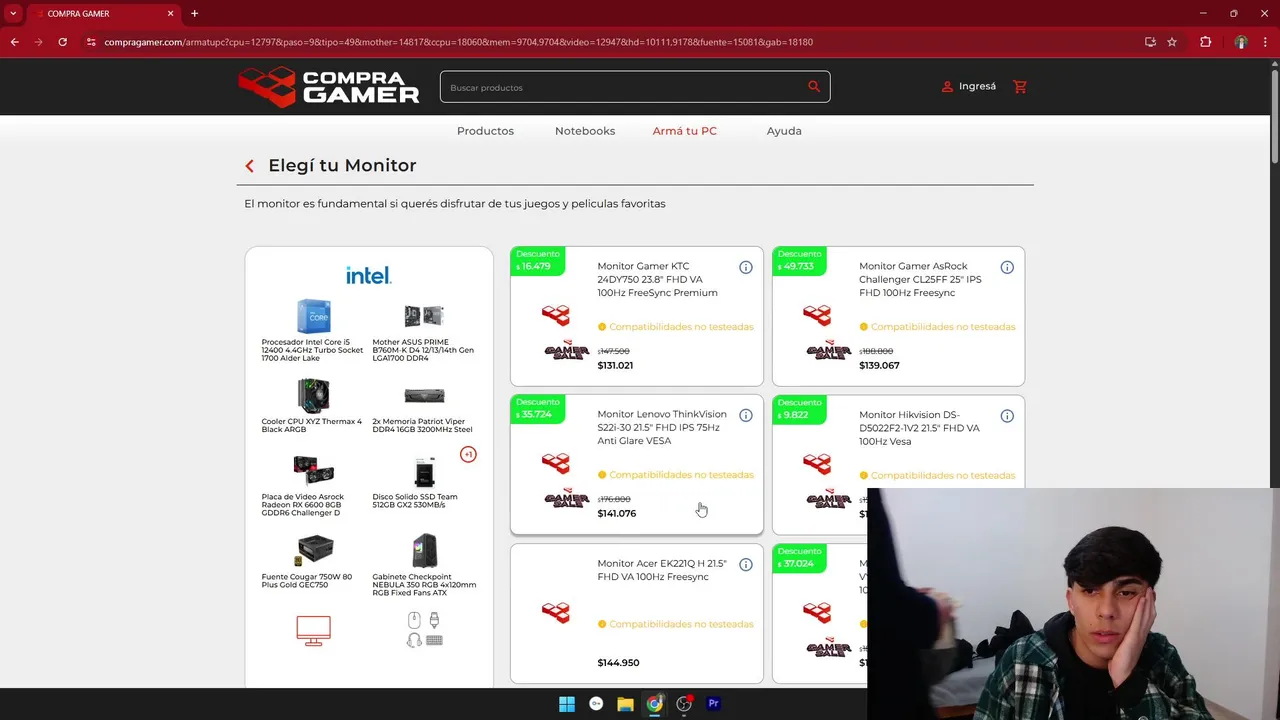Click the Thermax 4 CPU cooler image

[x=313, y=396]
